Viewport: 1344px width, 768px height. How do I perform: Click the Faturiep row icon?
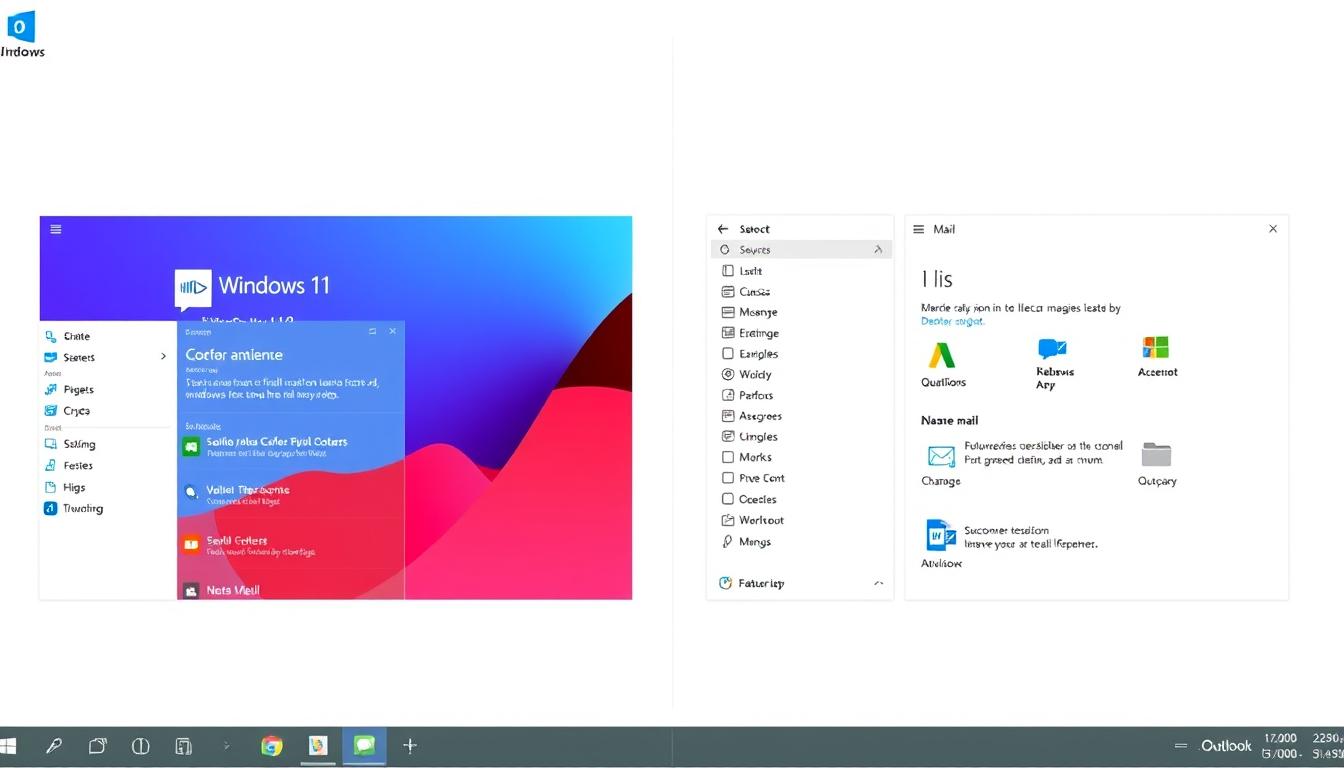pyautogui.click(x=726, y=583)
